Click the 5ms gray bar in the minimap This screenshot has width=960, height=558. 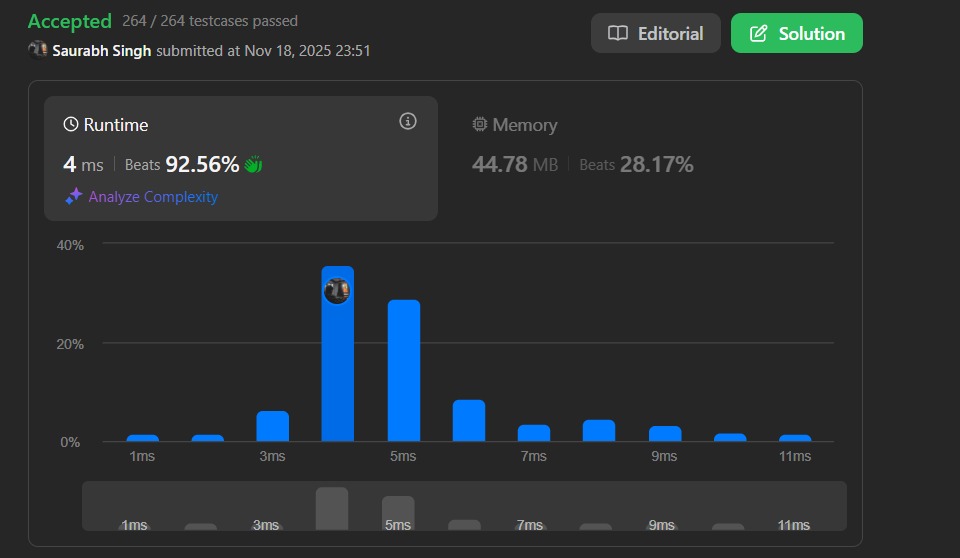[x=398, y=513]
